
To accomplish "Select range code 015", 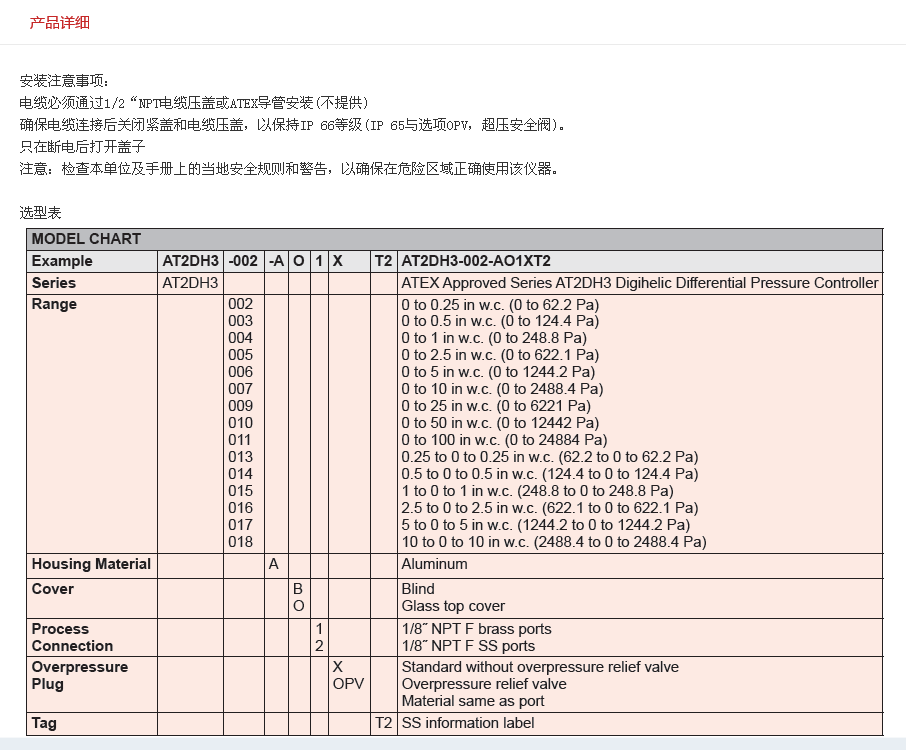I will click(240, 491).
